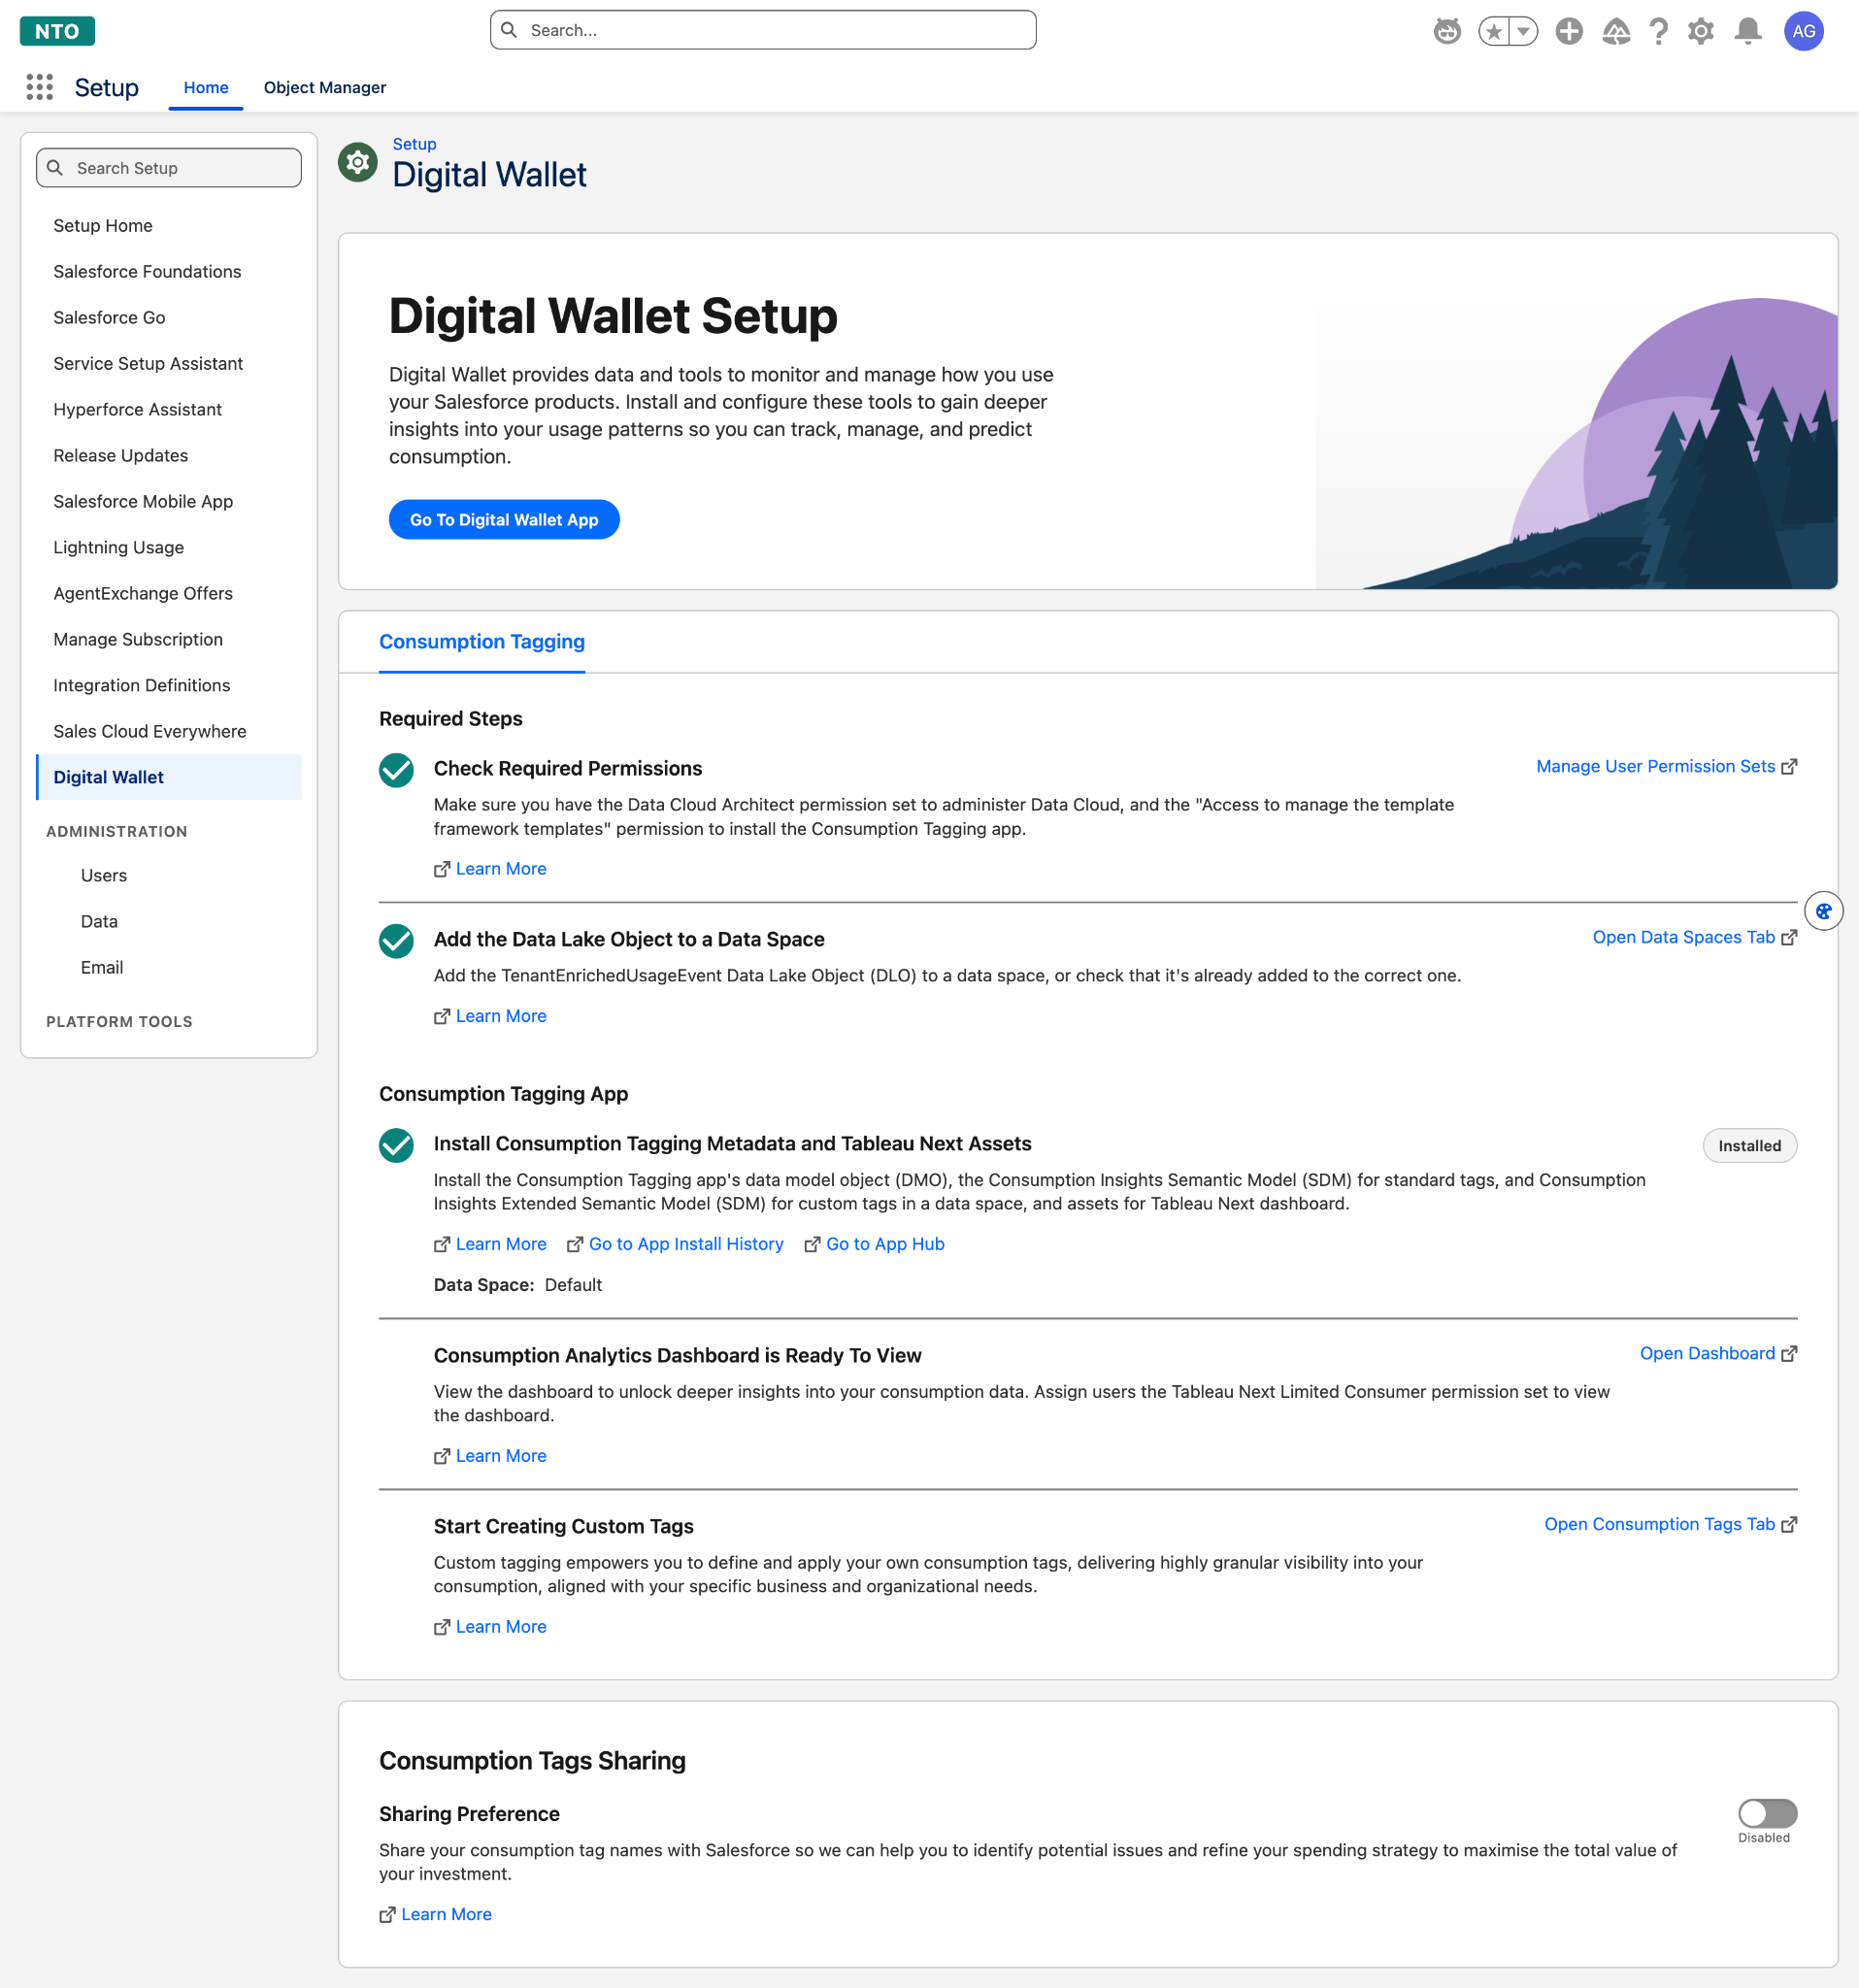
Task: Click the Trailhead salesforce help icon
Action: (x=1616, y=31)
